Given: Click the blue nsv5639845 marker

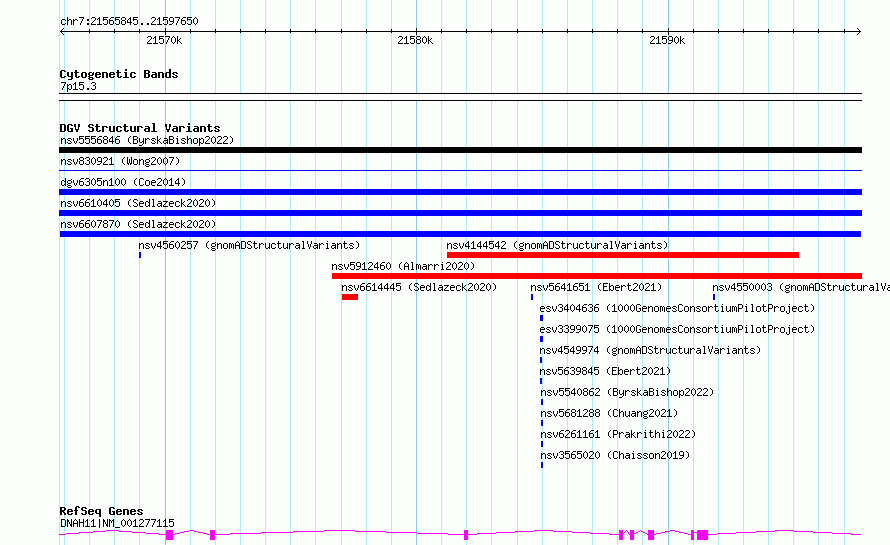Looking at the screenshot, I should (541, 381).
